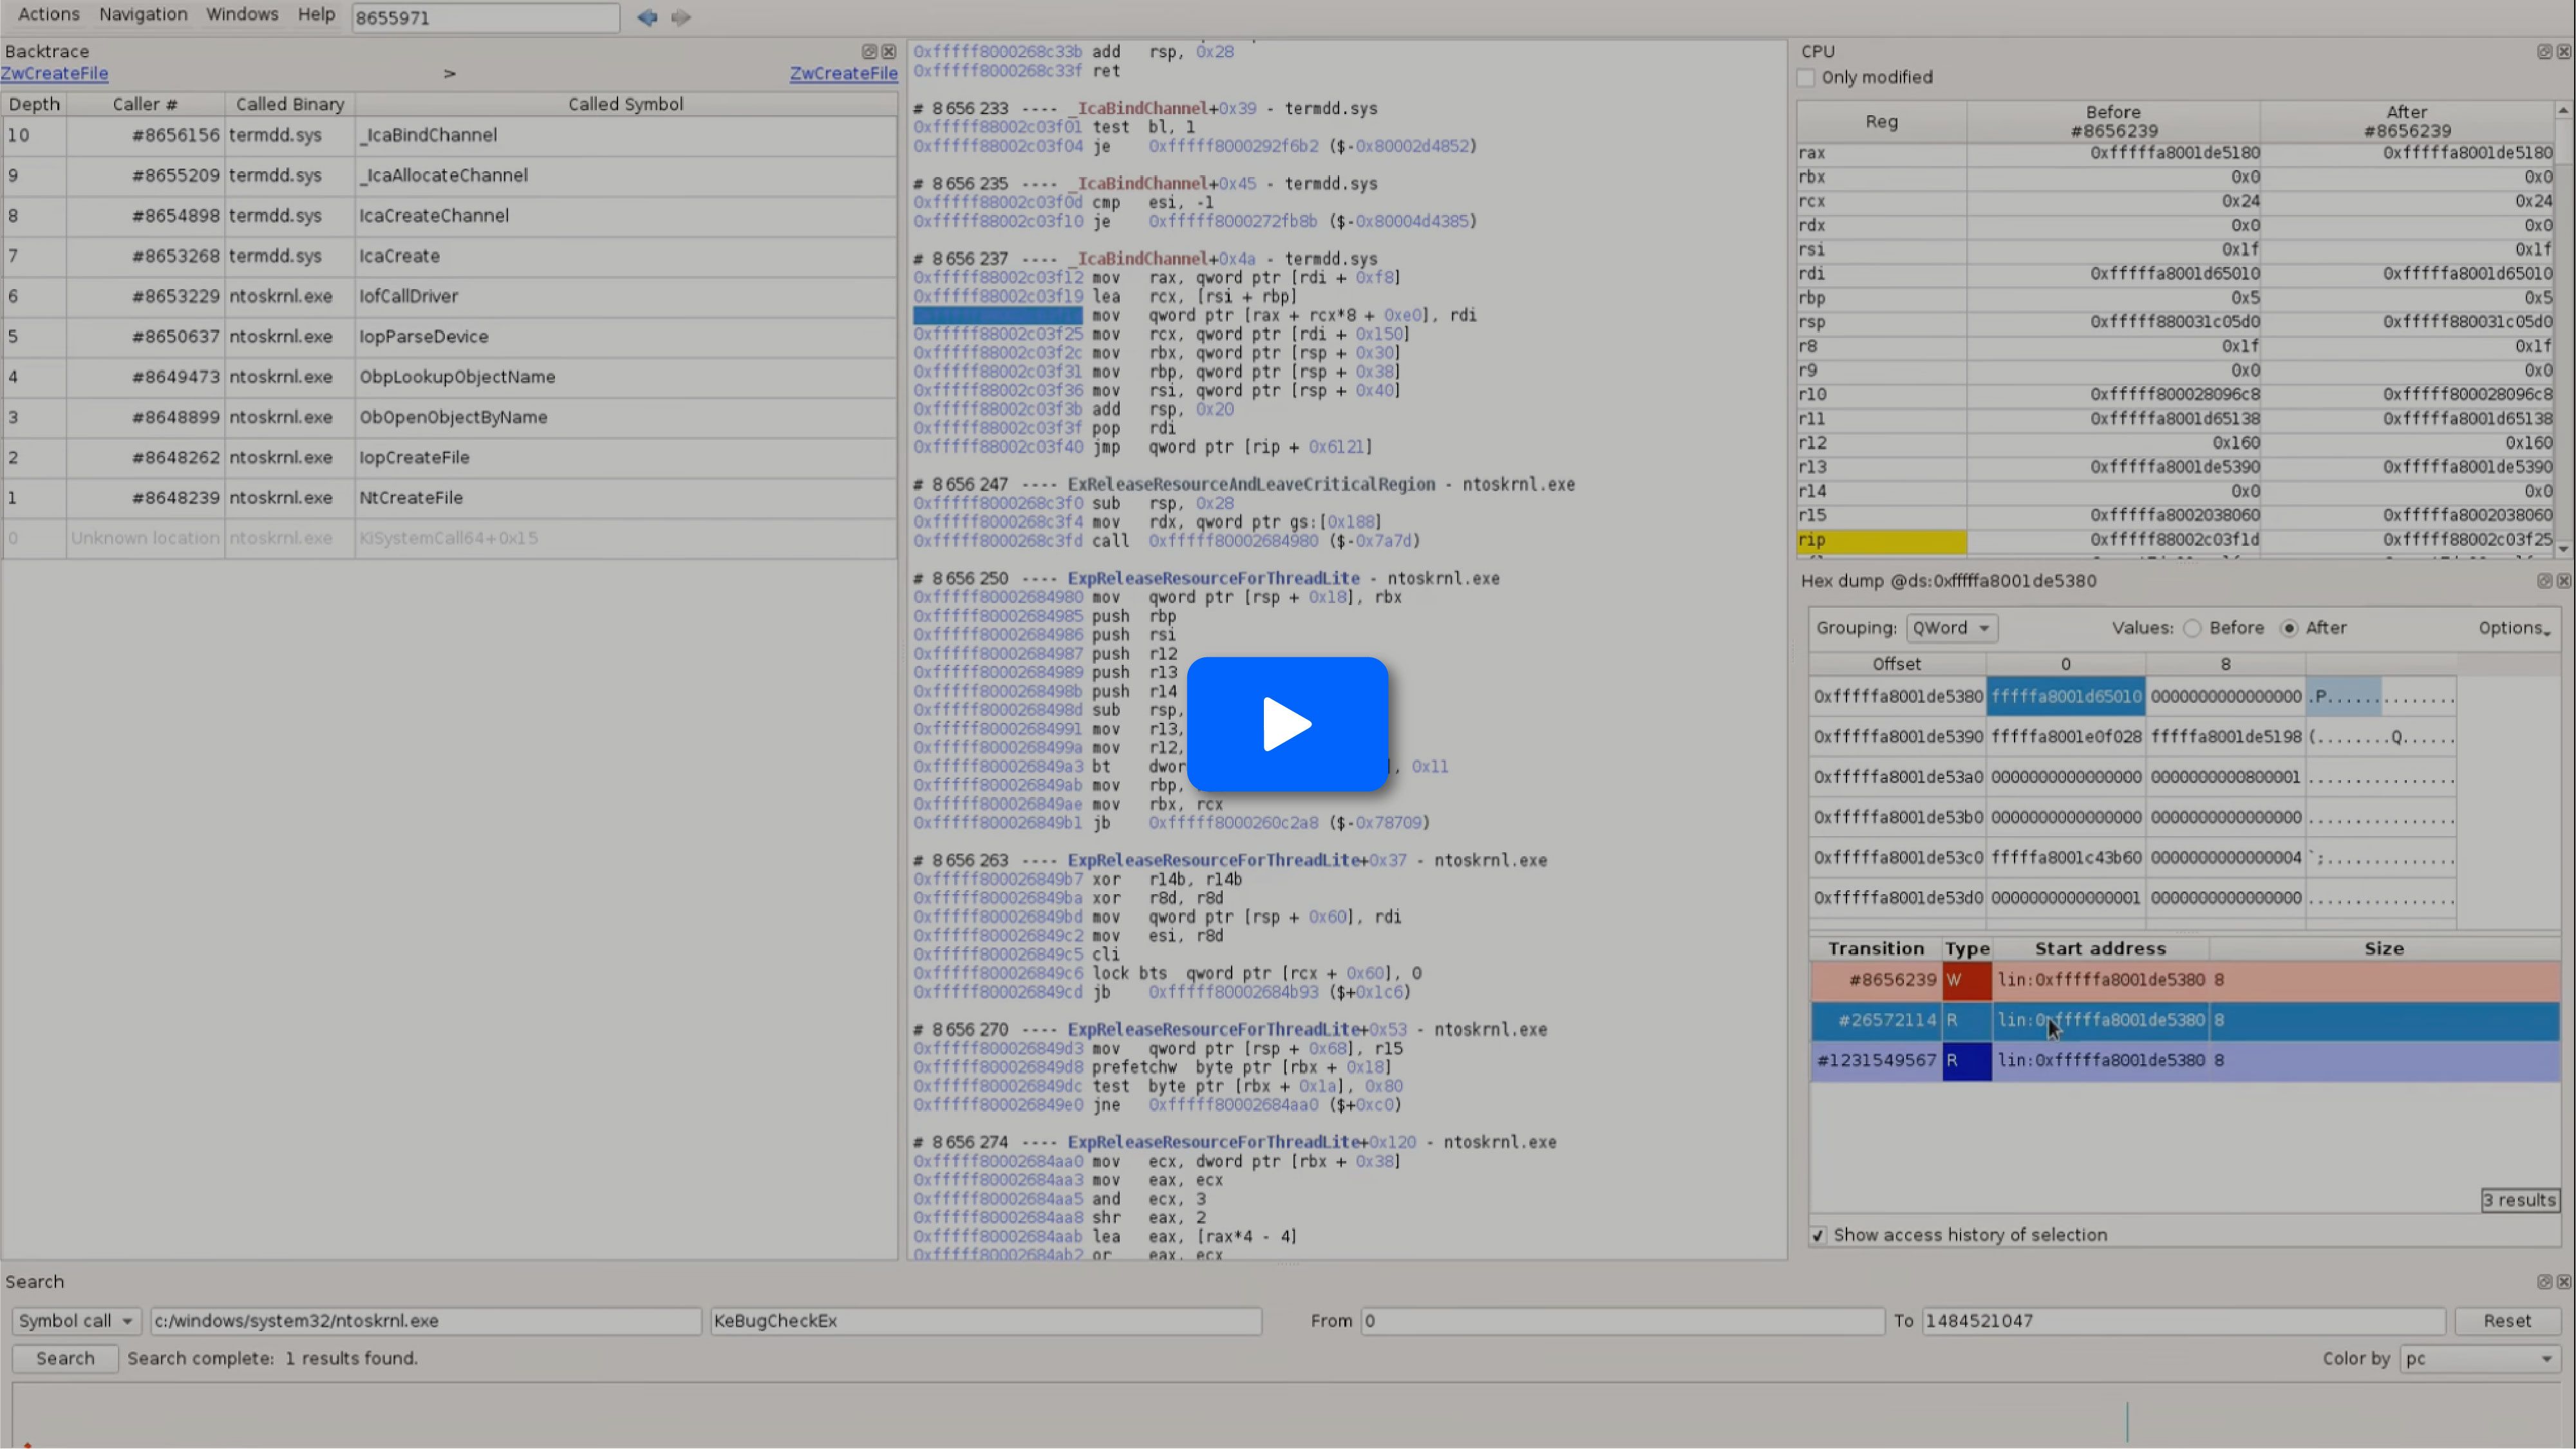
Task: Undock the Backtrace panel with the float icon
Action: [869, 51]
